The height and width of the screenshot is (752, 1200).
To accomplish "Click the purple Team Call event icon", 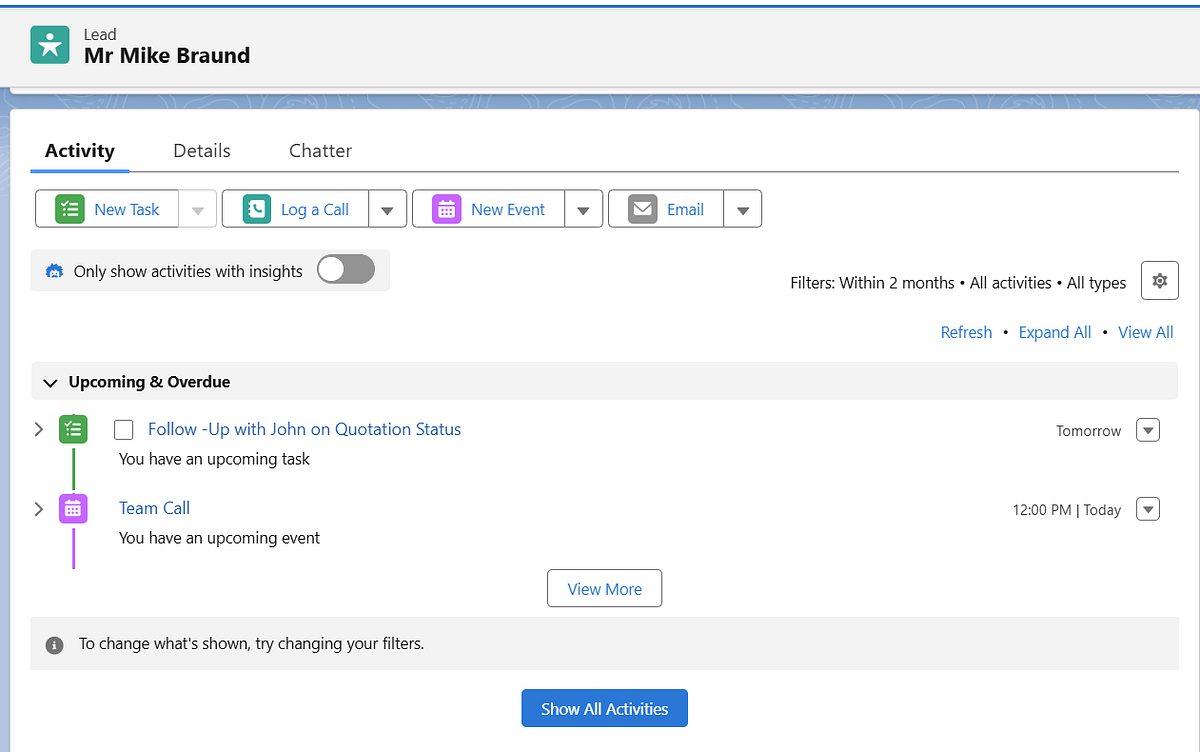I will [x=73, y=509].
